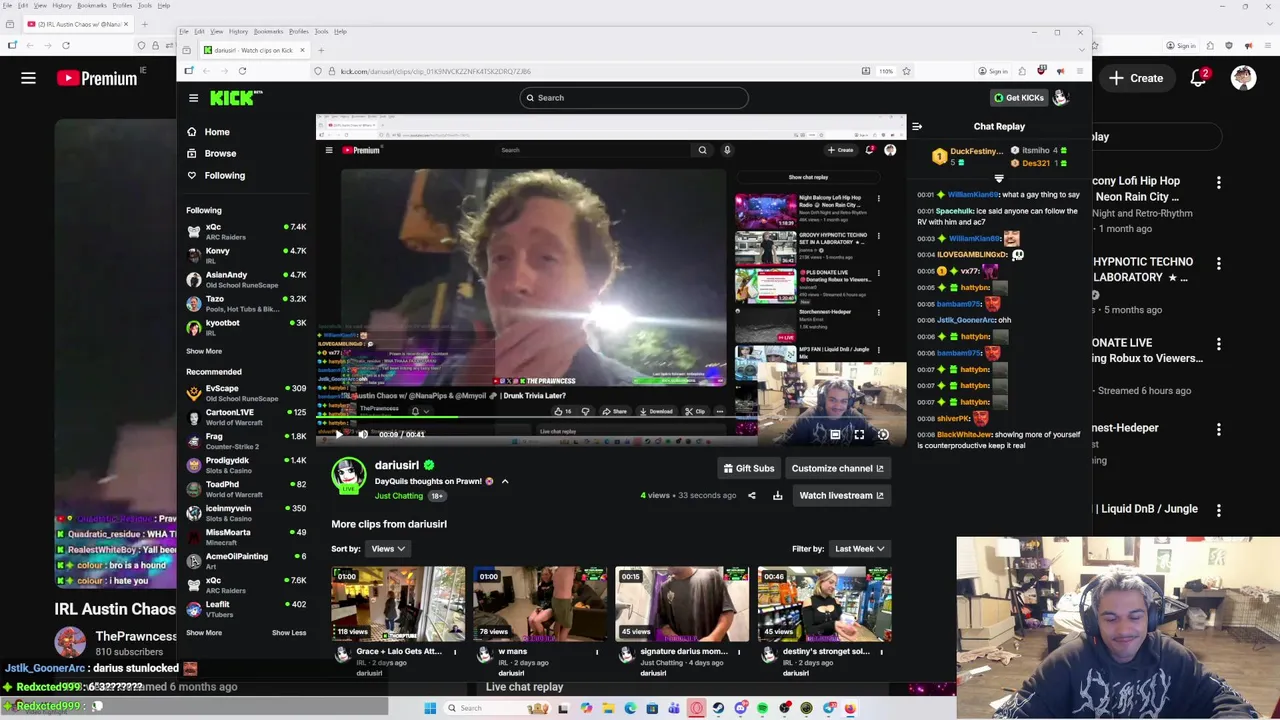Open the History menu in Kick window
This screenshot has height=720, width=1280.
click(238, 31)
